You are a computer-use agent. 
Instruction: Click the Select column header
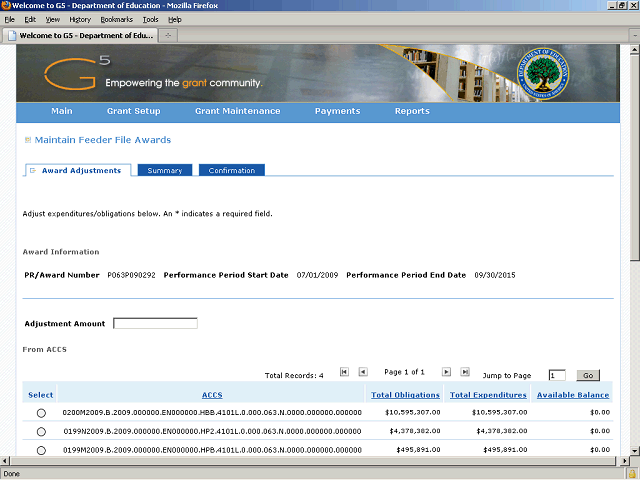coord(40,395)
